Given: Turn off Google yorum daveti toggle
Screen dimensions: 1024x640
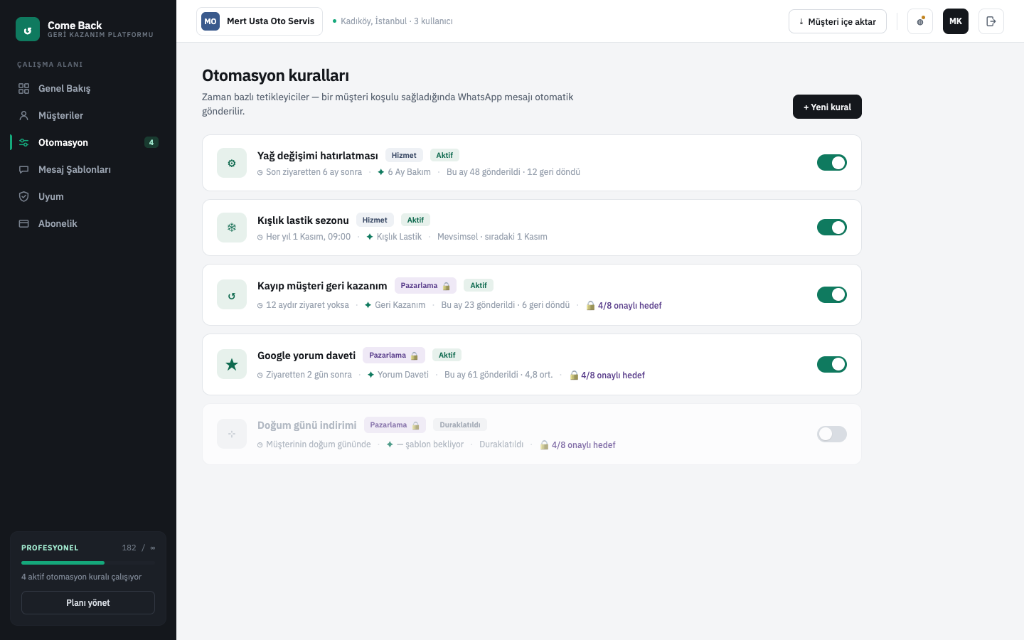Looking at the screenshot, I should point(831,364).
